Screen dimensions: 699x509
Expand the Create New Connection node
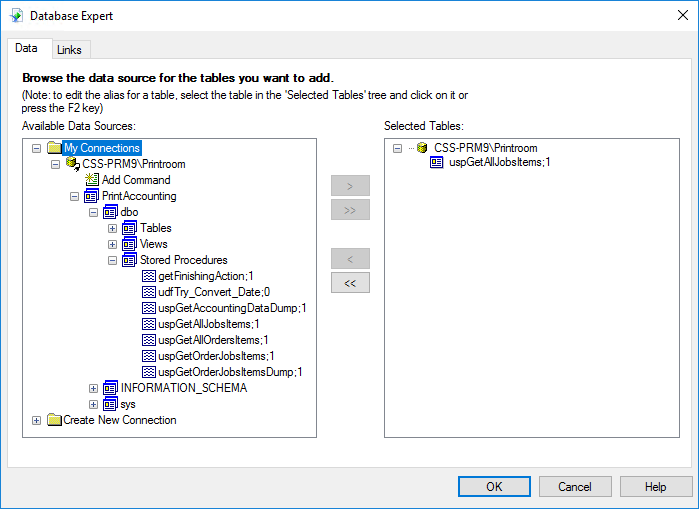37,420
